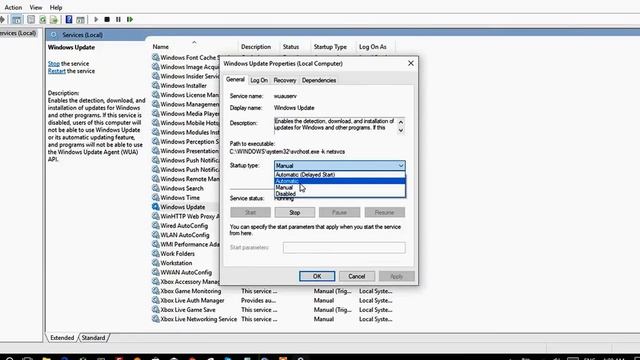The width and height of the screenshot is (640, 360).
Task: Click gear icon beside Xbox Accessory Management
Action: click(156, 282)
